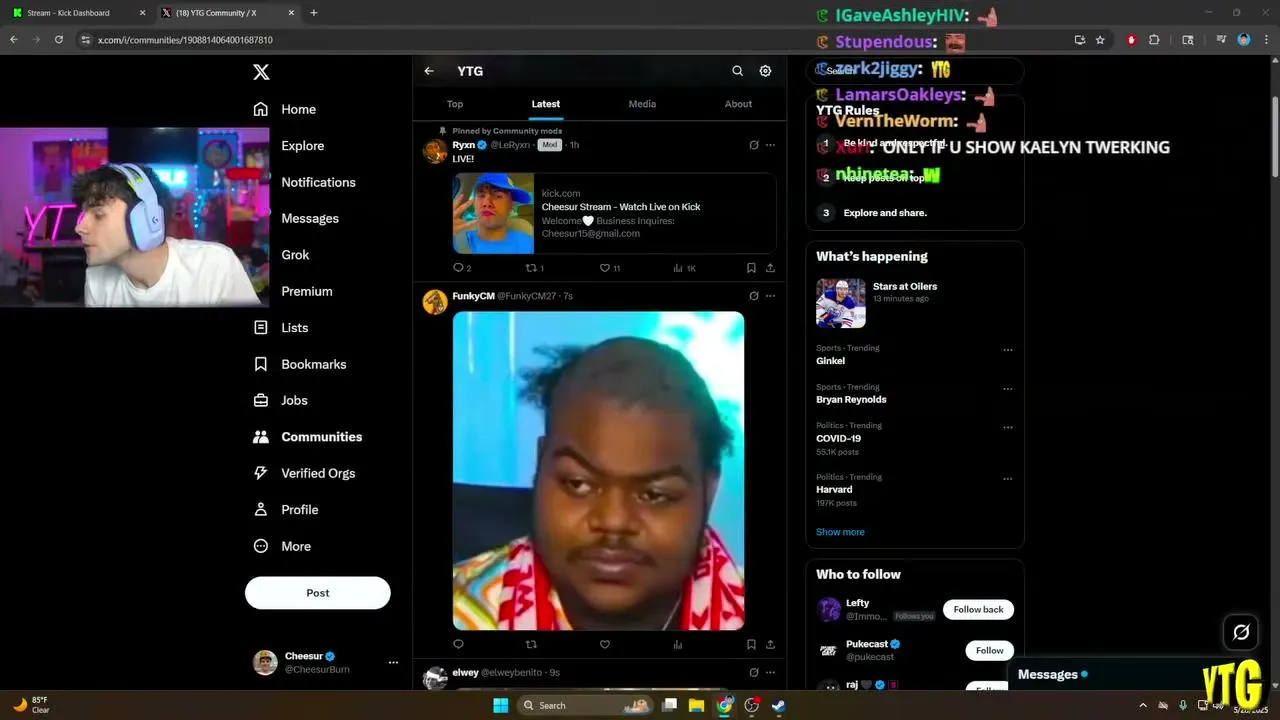Share Ryxn's pinned LIVE post
Image resolution: width=1280 pixels, height=720 pixels.
point(770,268)
